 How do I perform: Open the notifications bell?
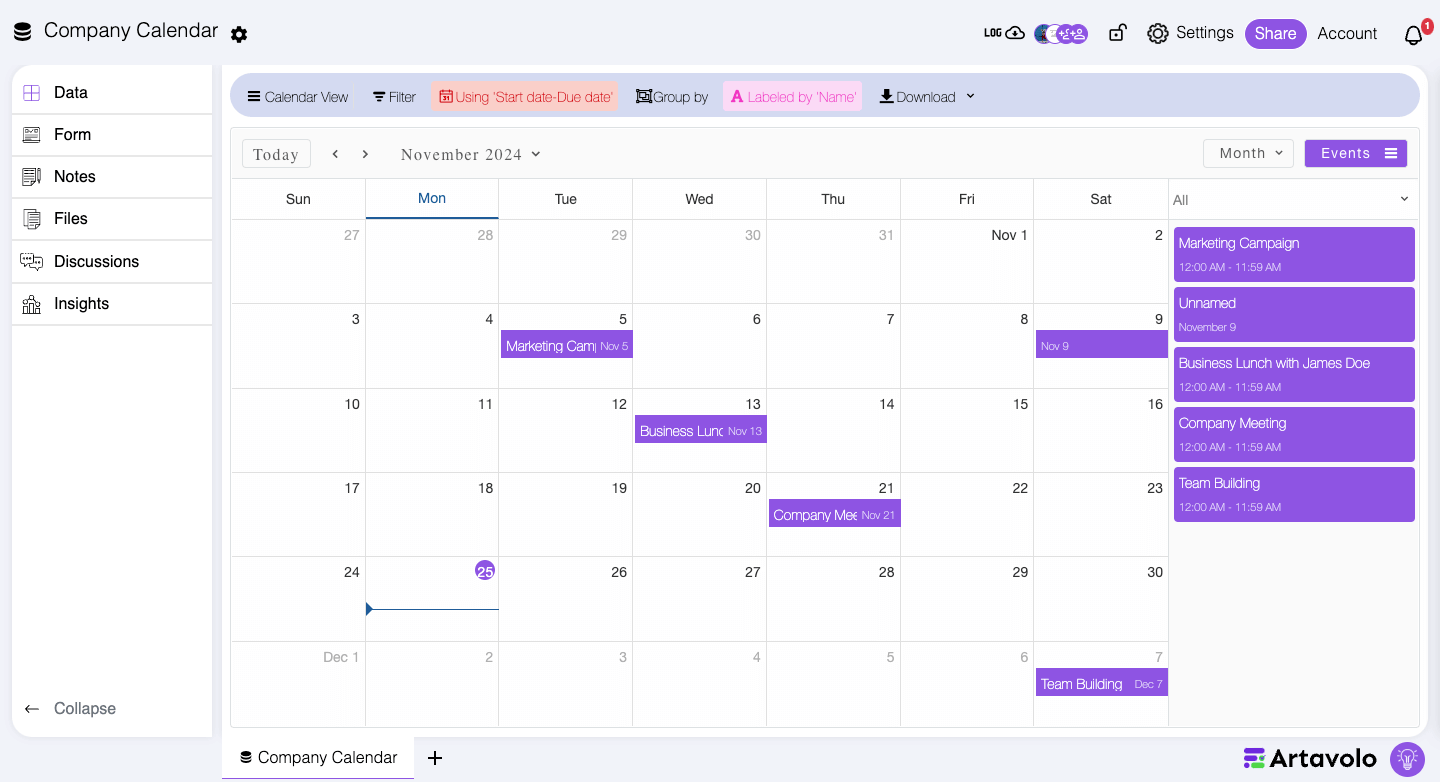pos(1414,35)
